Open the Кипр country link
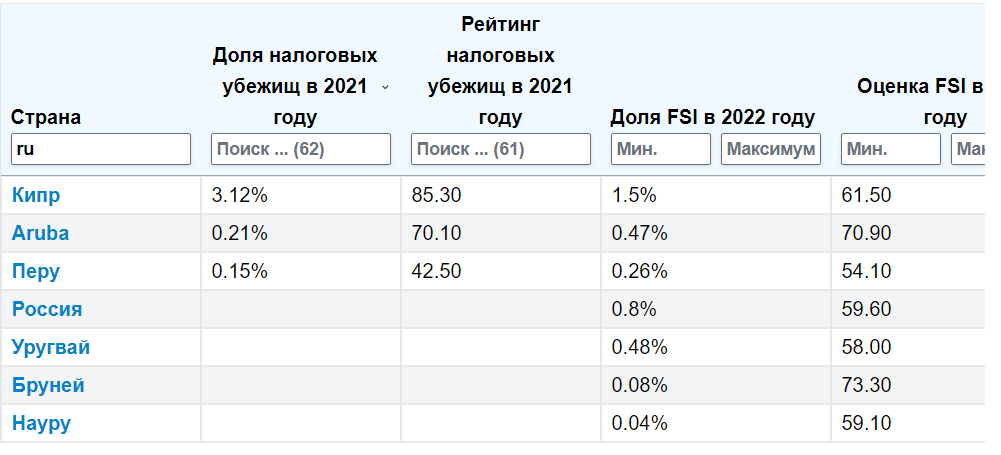1001x455 pixels. (x=36, y=195)
